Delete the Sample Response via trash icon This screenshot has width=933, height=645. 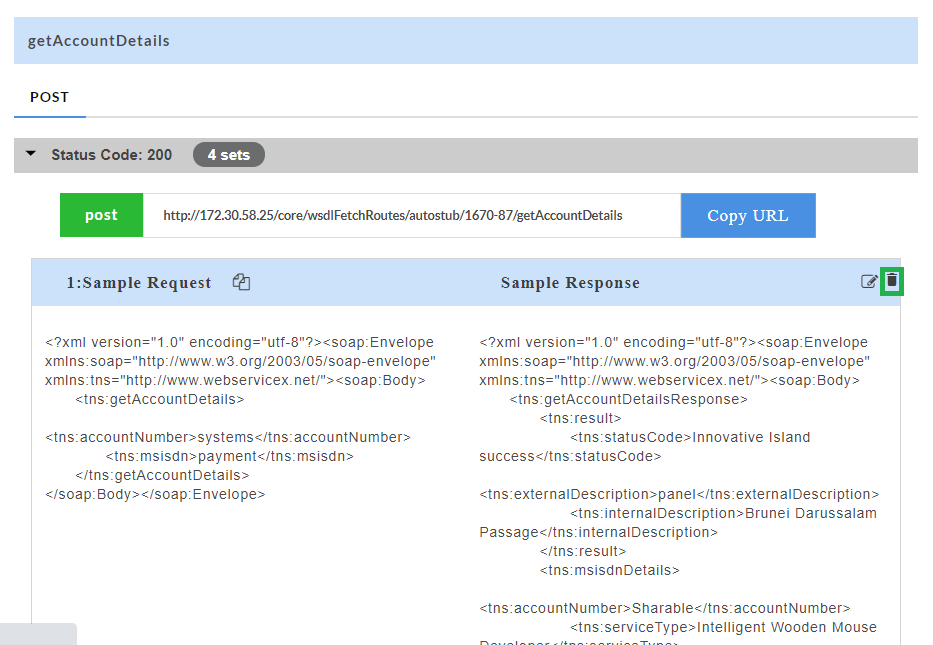891,281
